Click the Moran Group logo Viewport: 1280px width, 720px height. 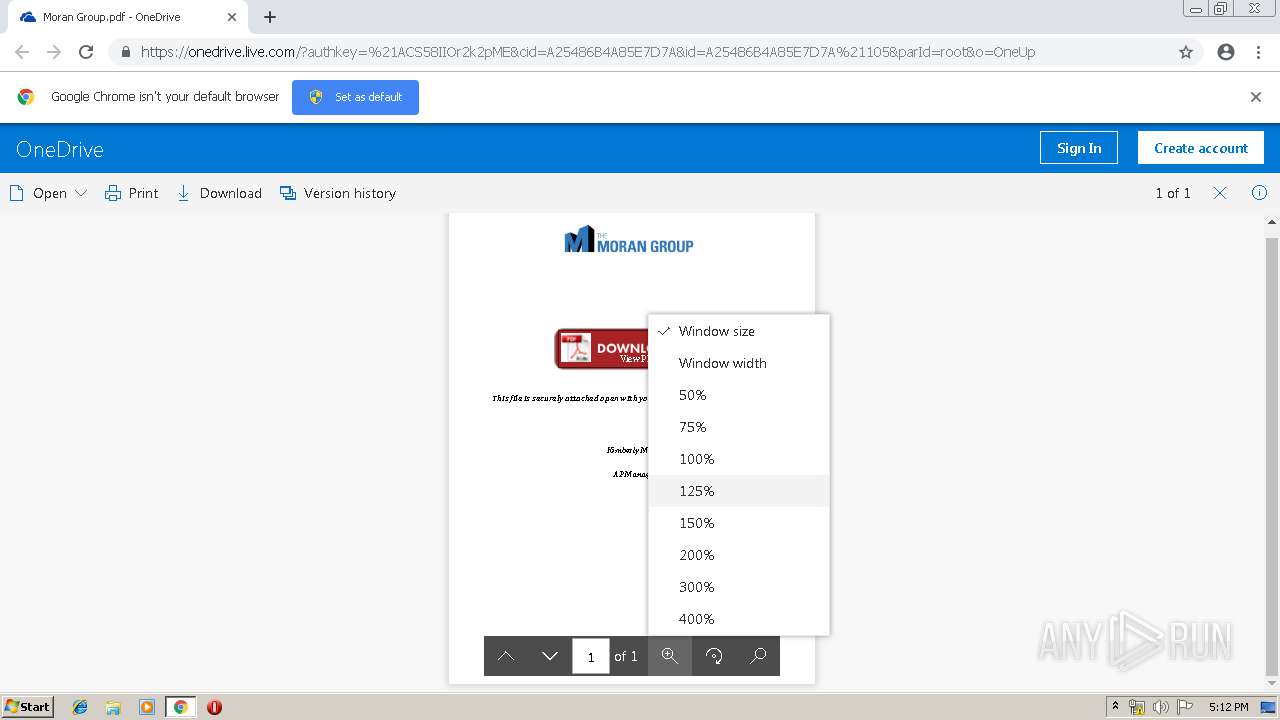pyautogui.click(x=629, y=239)
